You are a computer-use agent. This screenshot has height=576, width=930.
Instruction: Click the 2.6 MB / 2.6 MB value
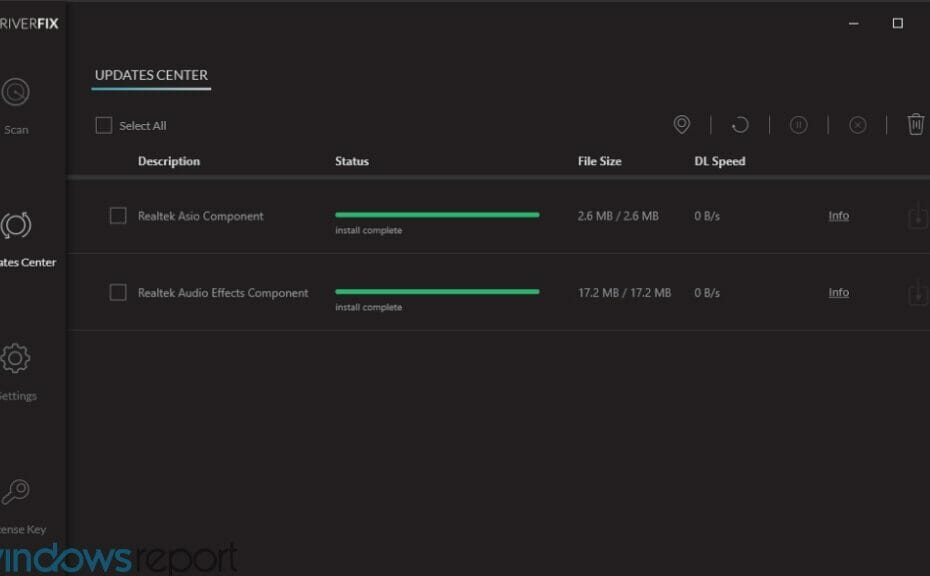(618, 216)
